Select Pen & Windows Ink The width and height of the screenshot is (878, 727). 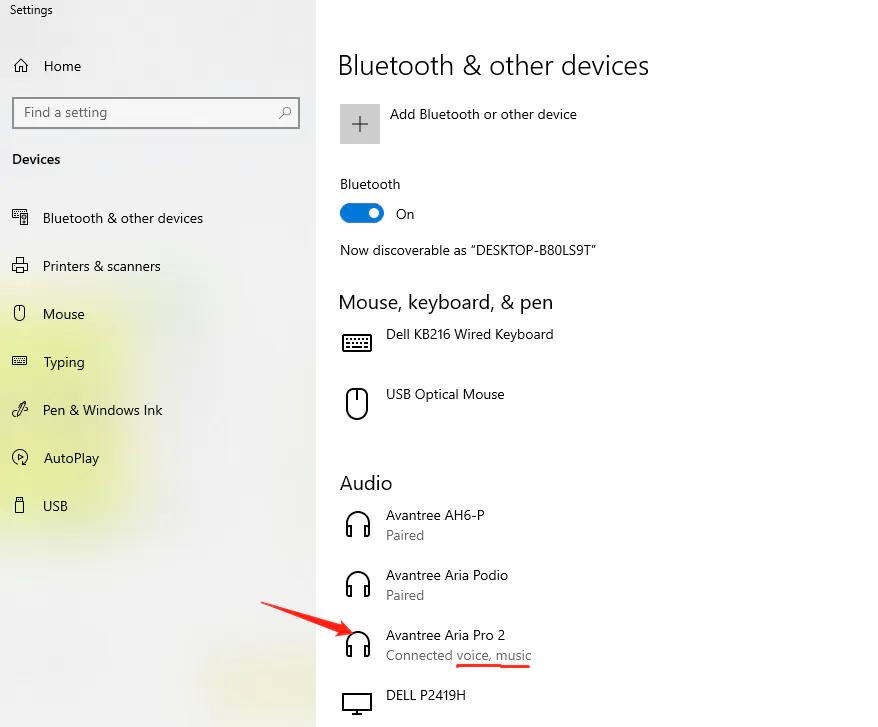pos(102,410)
